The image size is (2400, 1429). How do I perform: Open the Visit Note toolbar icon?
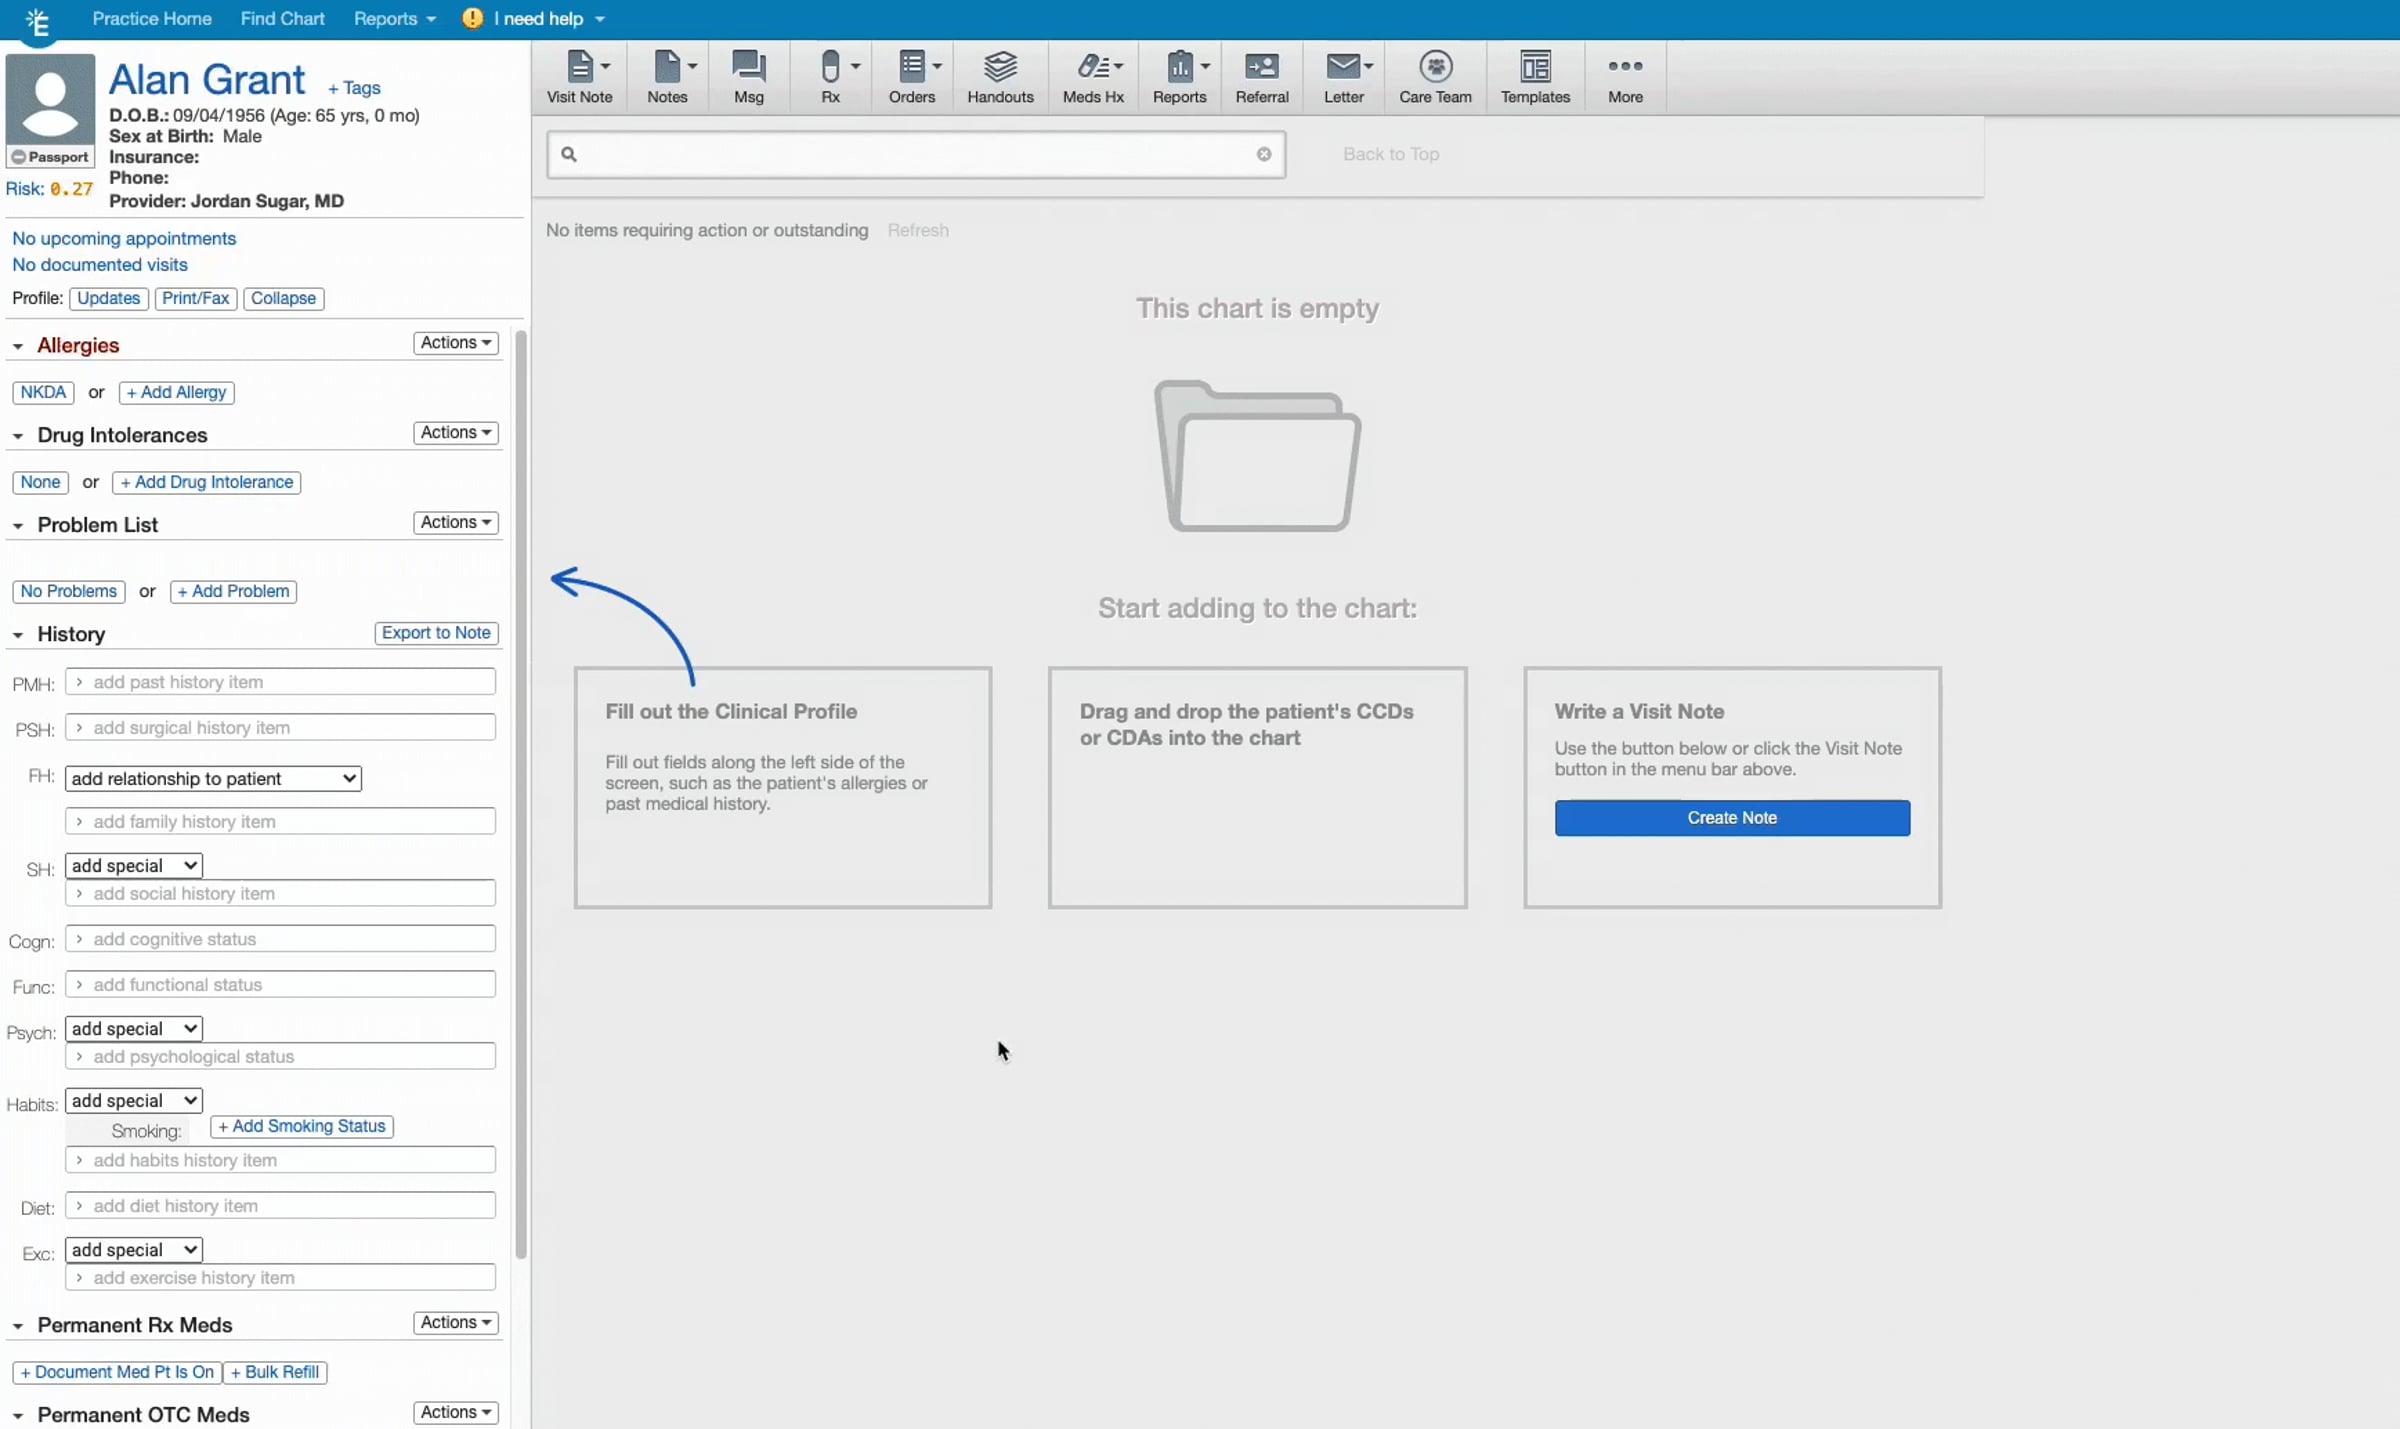pos(579,76)
